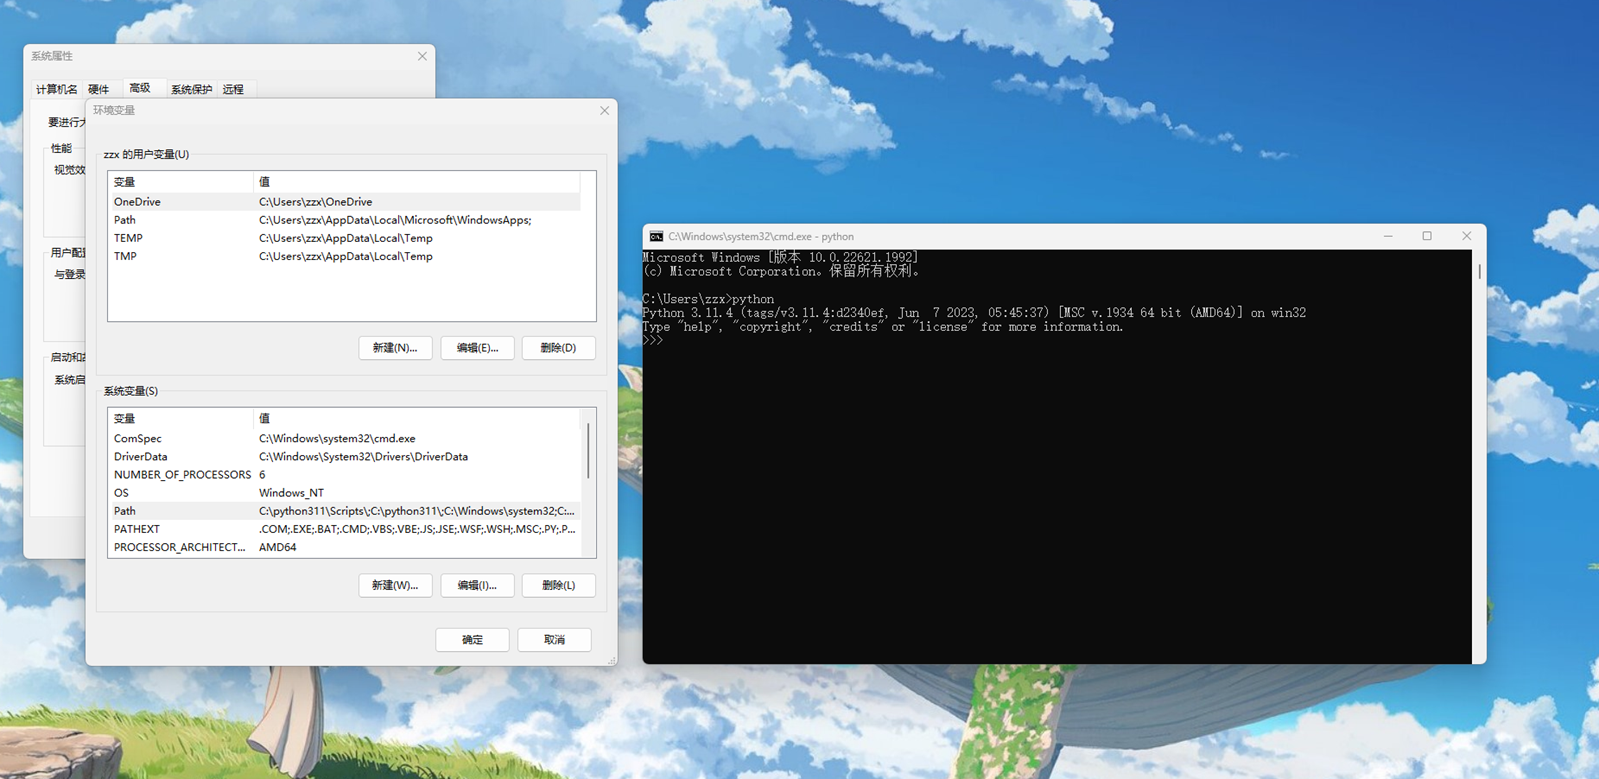Click the C:\Windows\system32\cmd.exe value cell
This screenshot has width=1599, height=779.
337,438
